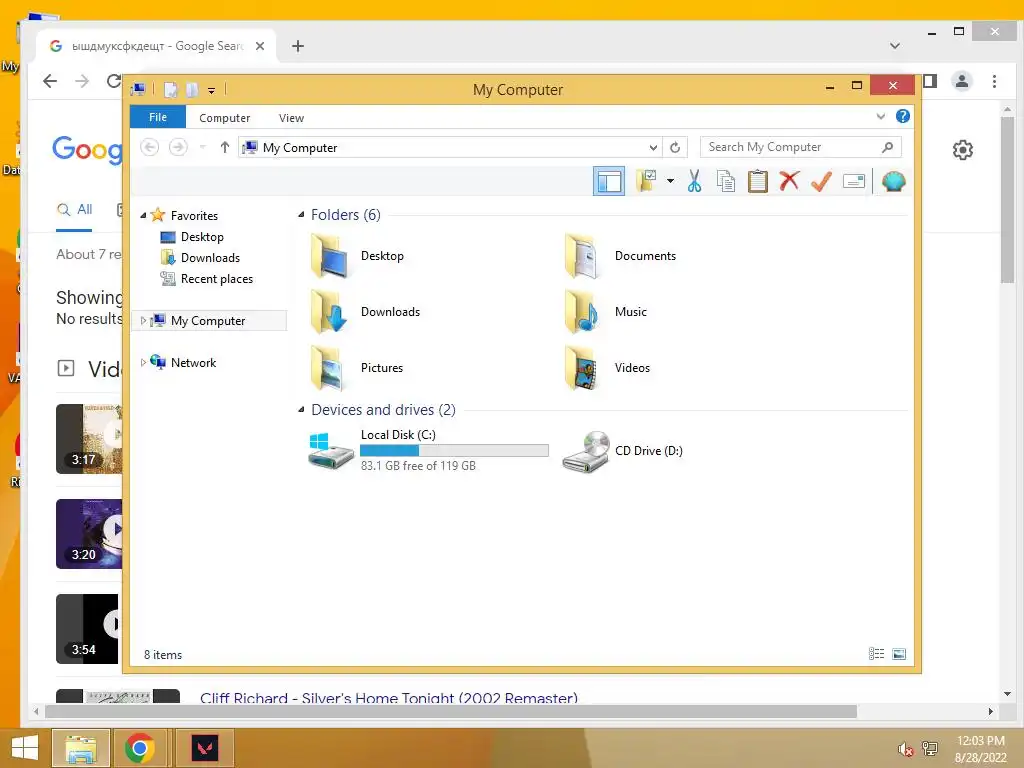The height and width of the screenshot is (768, 1024).
Task: Click the envelope icon in Explorer toolbar
Action: click(x=854, y=181)
